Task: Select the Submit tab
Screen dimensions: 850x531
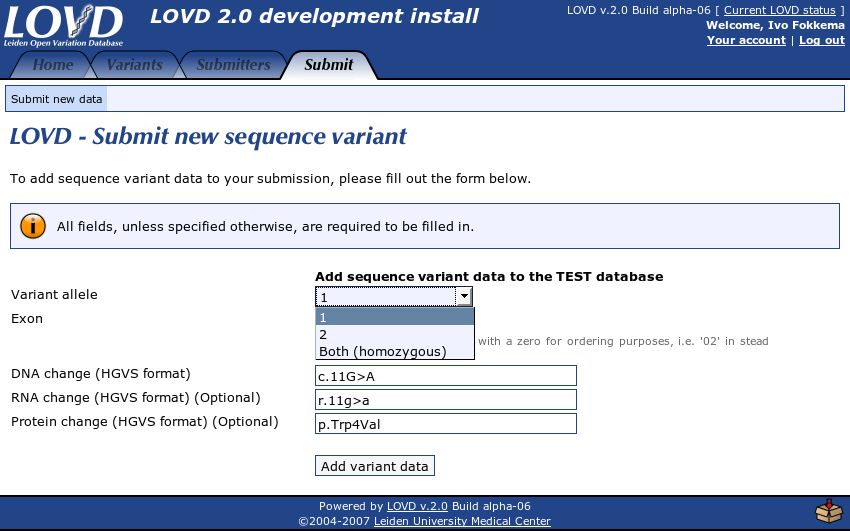Action: click(329, 64)
